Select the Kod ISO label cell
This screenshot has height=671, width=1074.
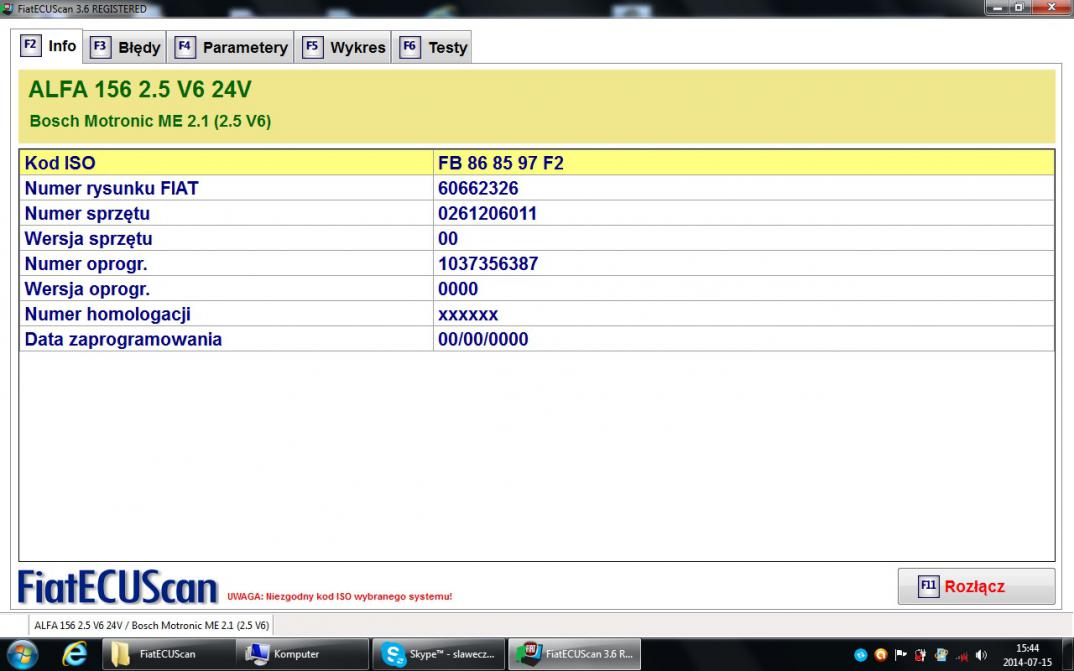[x=226, y=163]
